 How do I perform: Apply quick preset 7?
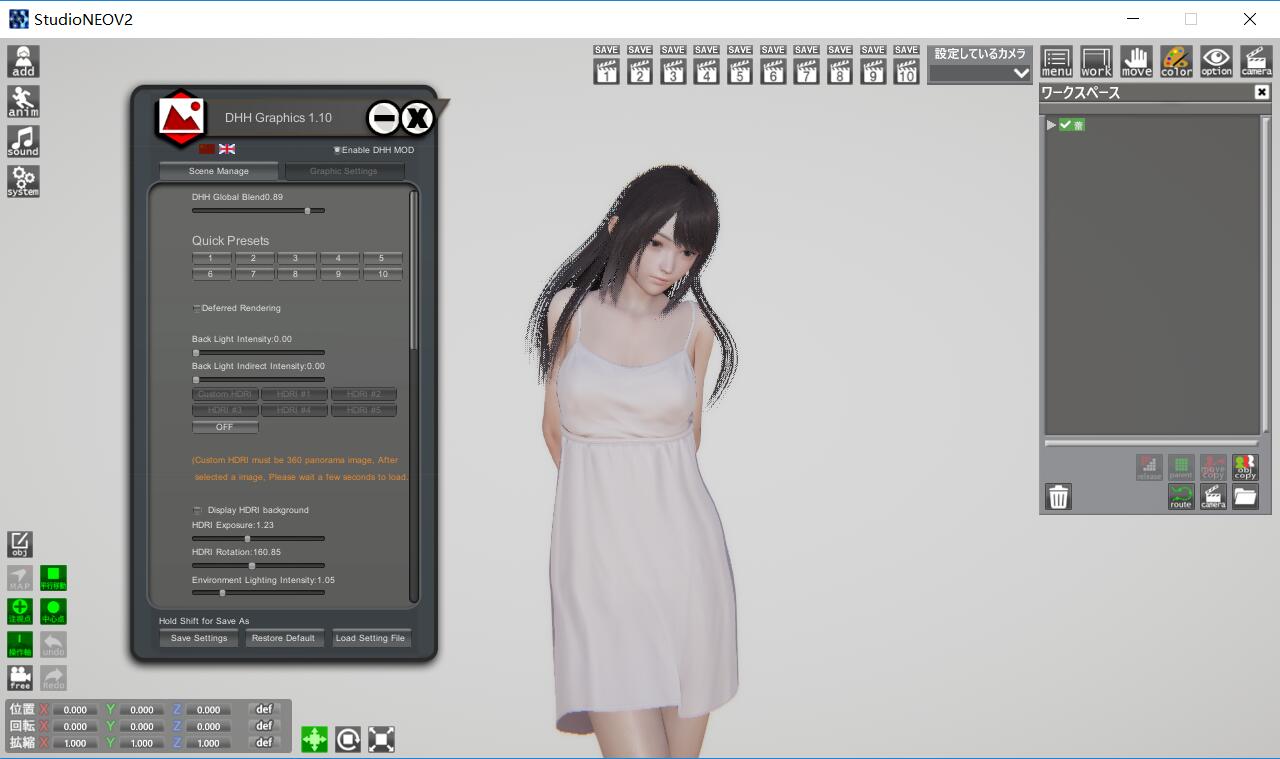254,274
